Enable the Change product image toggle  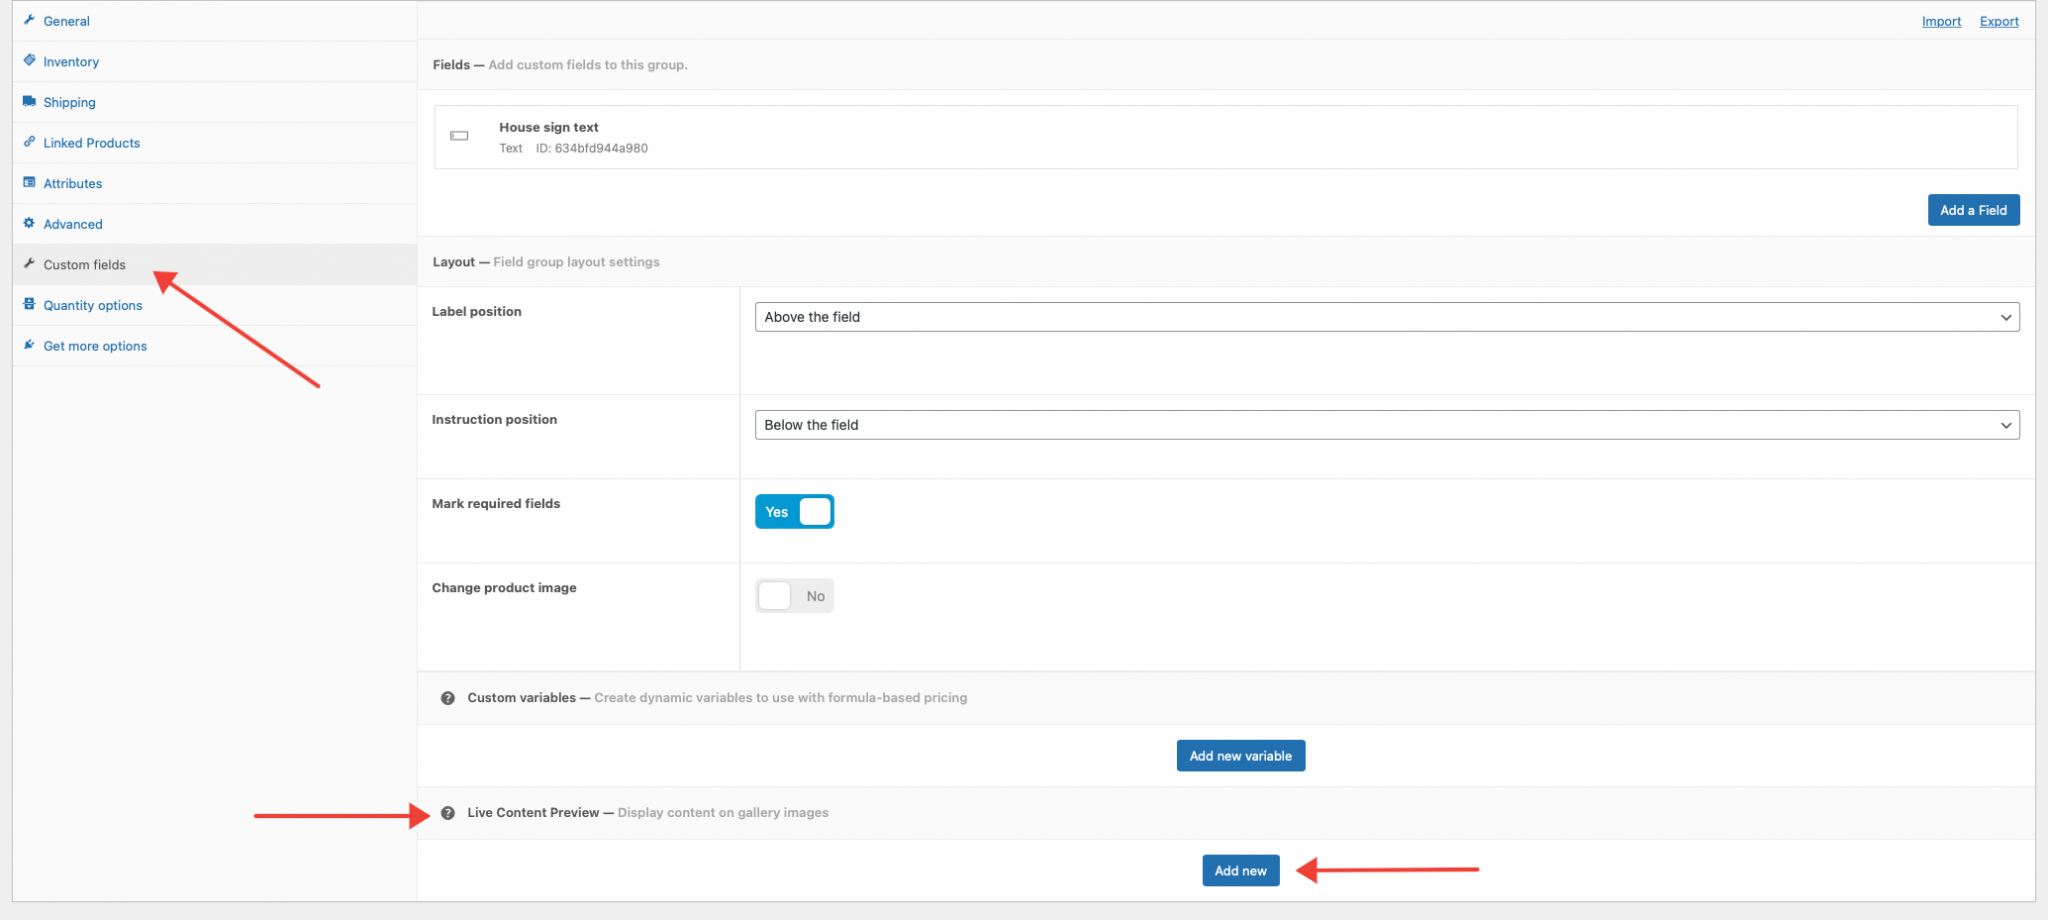tap(794, 595)
